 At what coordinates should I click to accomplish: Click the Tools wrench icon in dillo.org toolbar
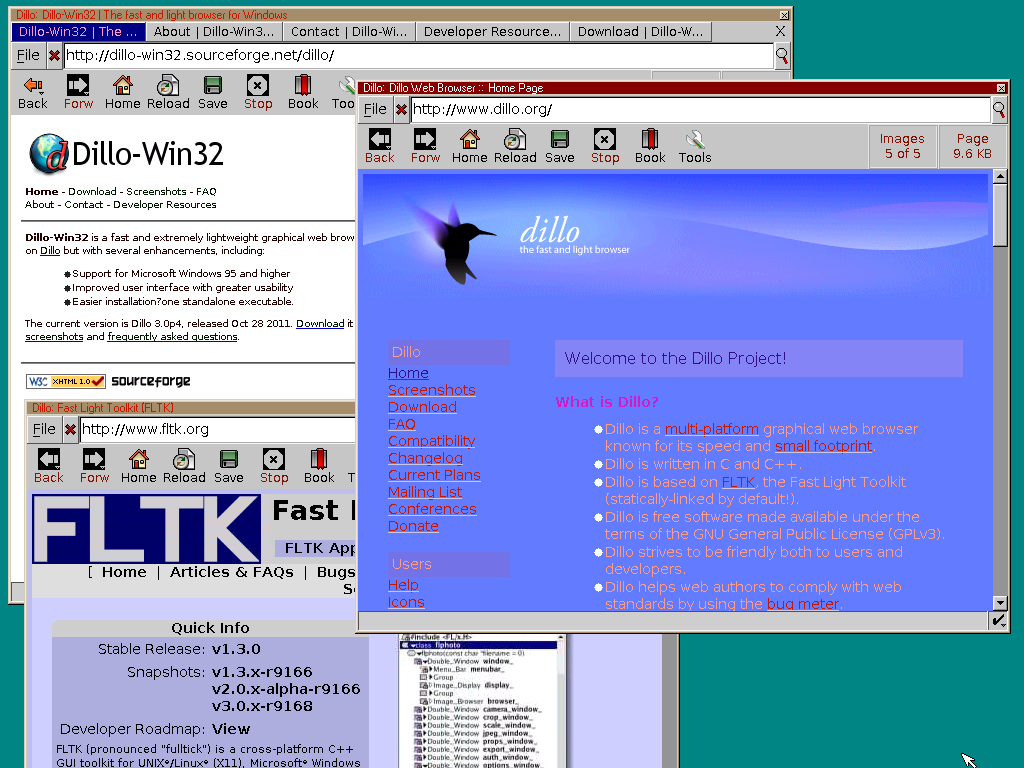(x=694, y=146)
